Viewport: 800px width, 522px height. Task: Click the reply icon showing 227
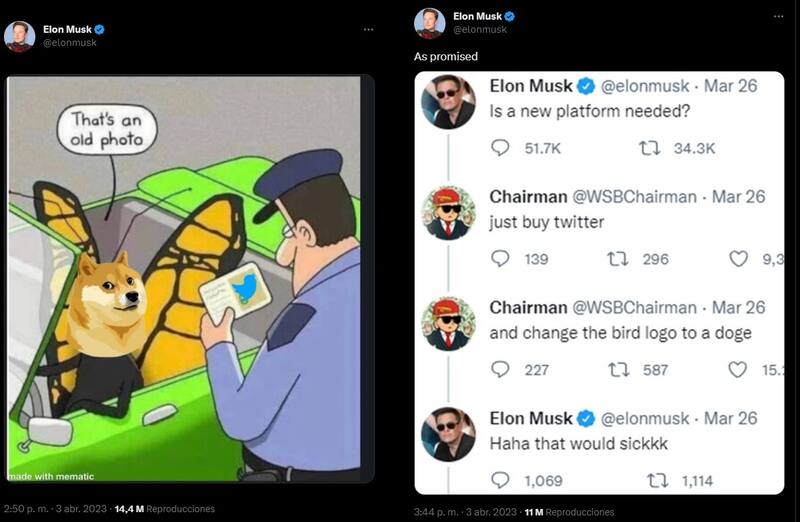pyautogui.click(x=501, y=370)
